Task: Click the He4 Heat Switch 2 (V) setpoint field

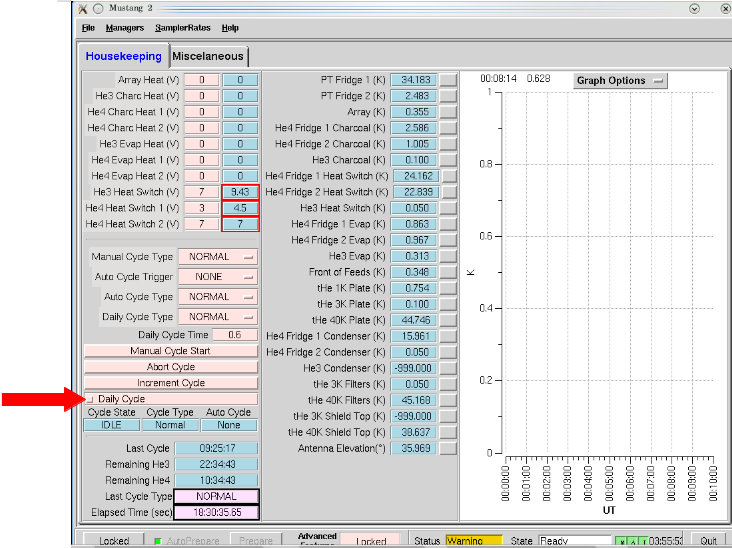Action: [202, 224]
